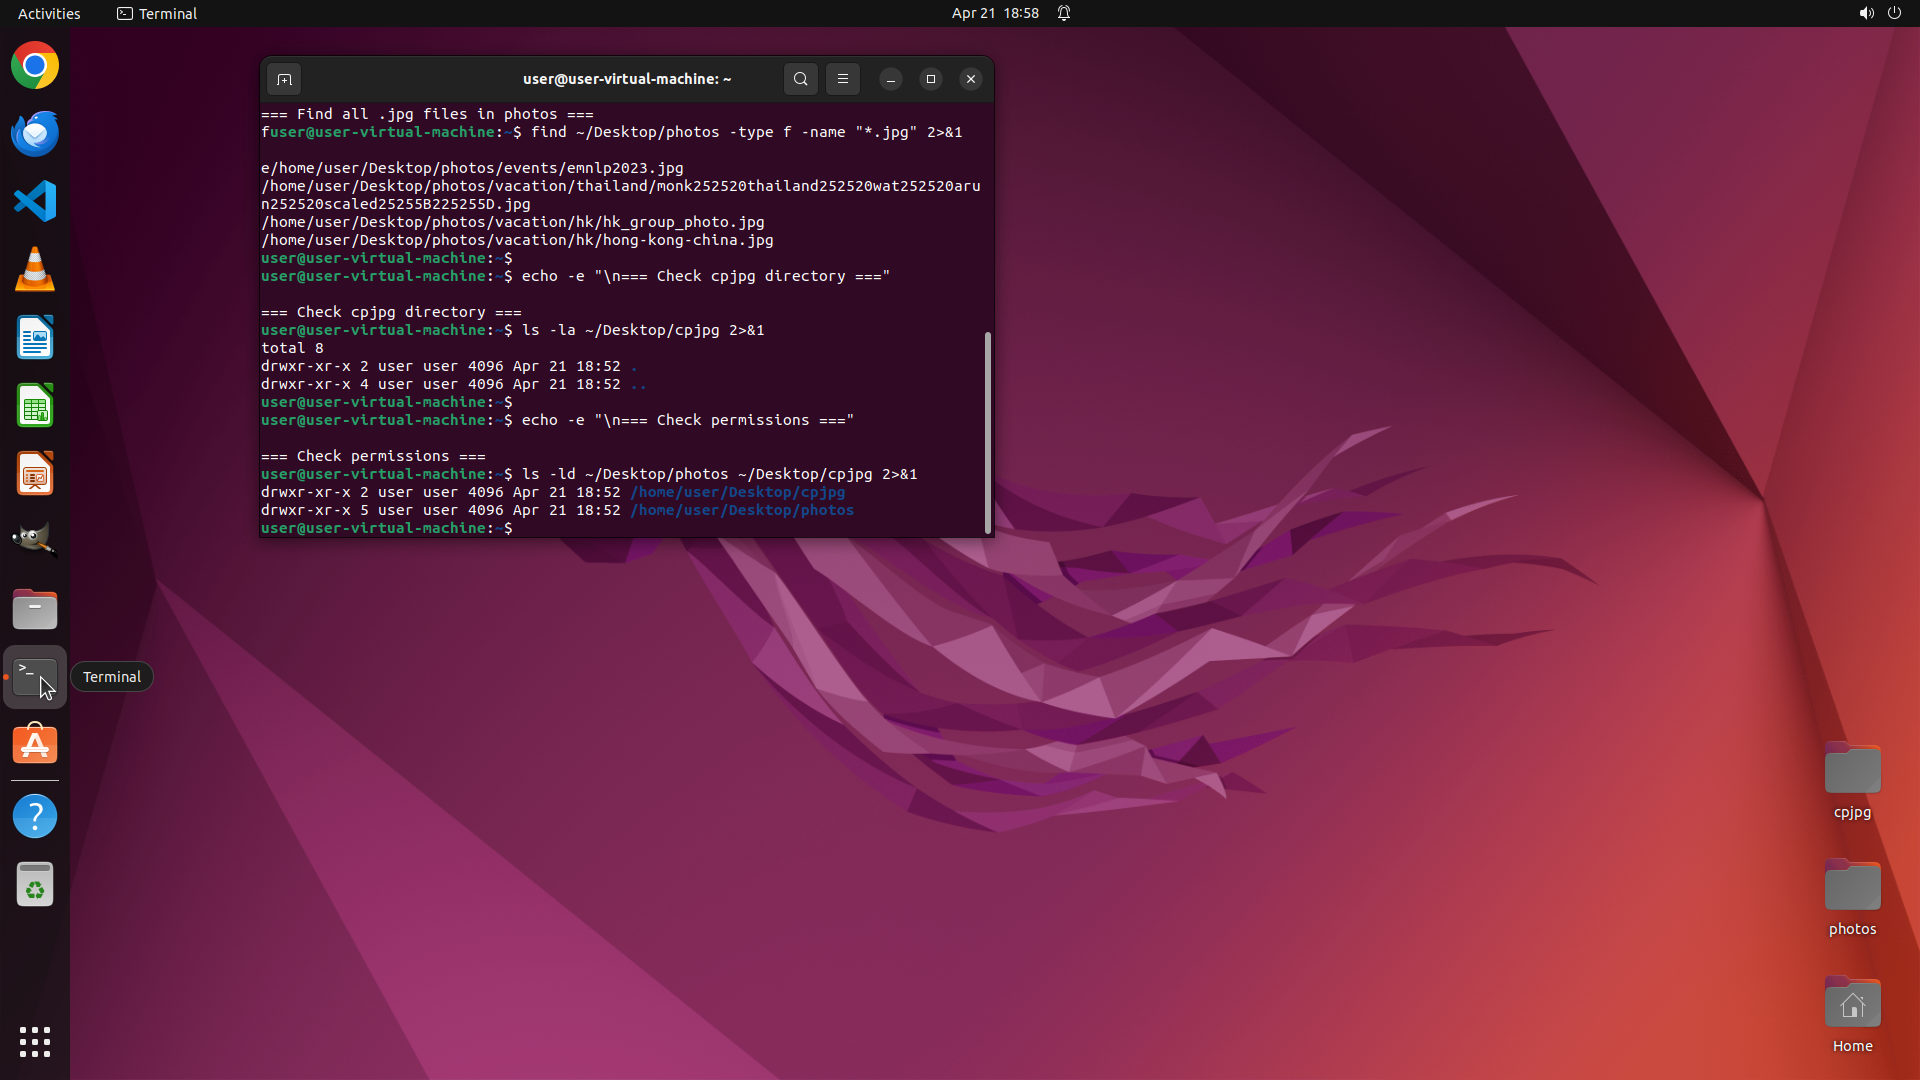Click the Activities menu
Viewport: 1920px width, 1080px height.
point(49,13)
